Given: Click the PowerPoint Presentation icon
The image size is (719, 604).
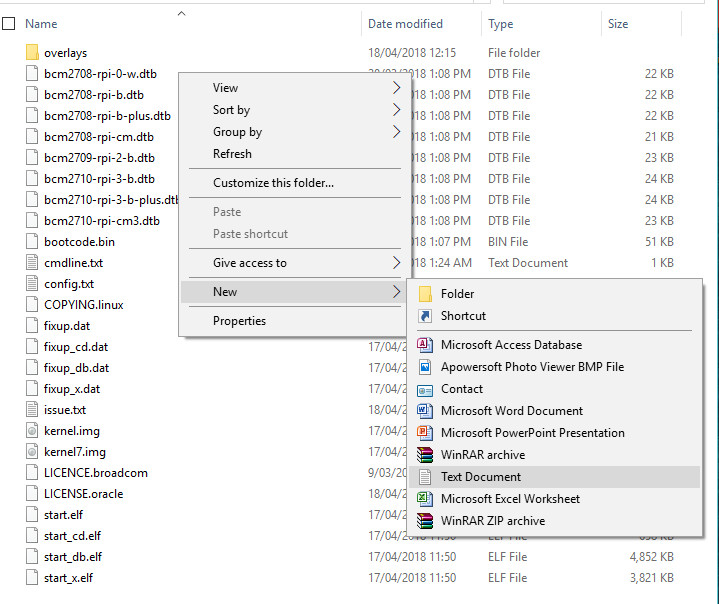Looking at the screenshot, I should coord(424,433).
